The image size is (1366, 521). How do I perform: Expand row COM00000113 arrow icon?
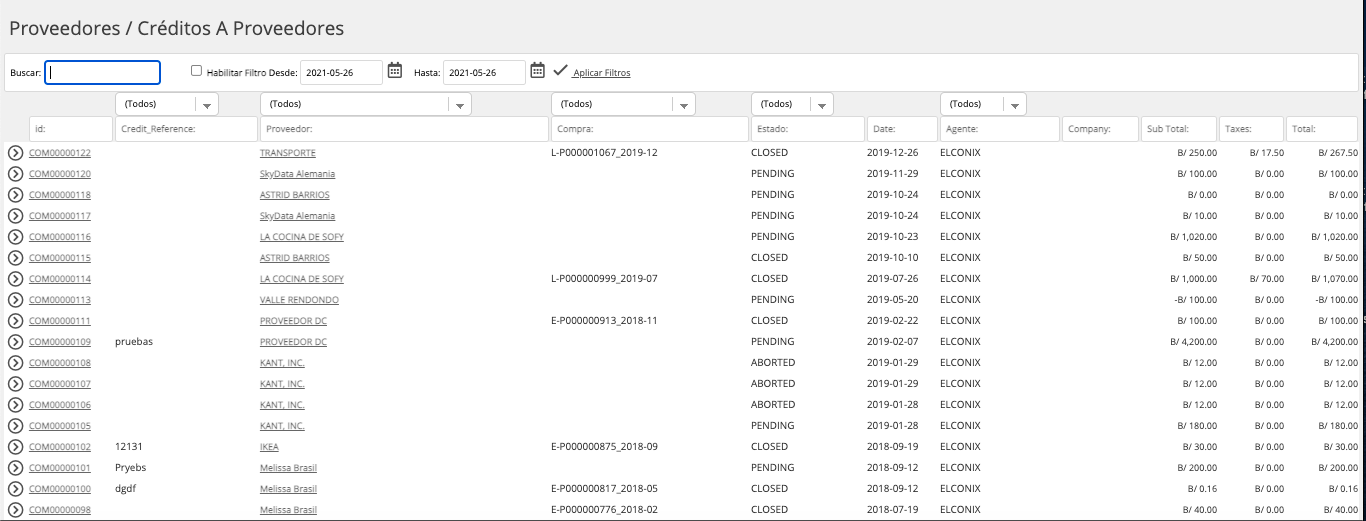(15, 300)
